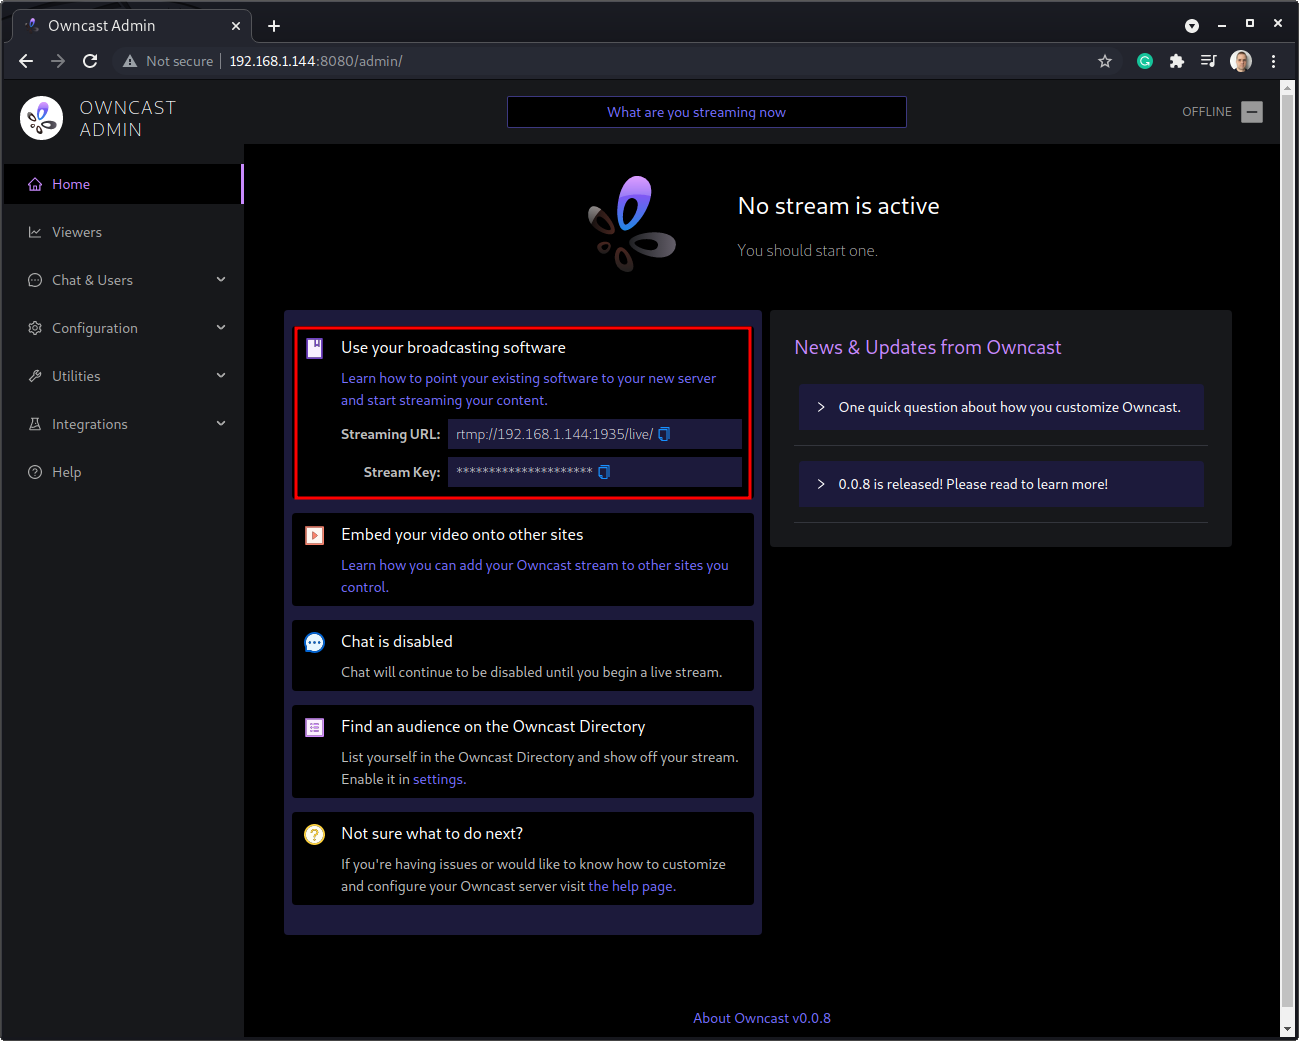1299x1041 pixels.
Task: Select Chat & Users in sidebar
Action: point(123,280)
